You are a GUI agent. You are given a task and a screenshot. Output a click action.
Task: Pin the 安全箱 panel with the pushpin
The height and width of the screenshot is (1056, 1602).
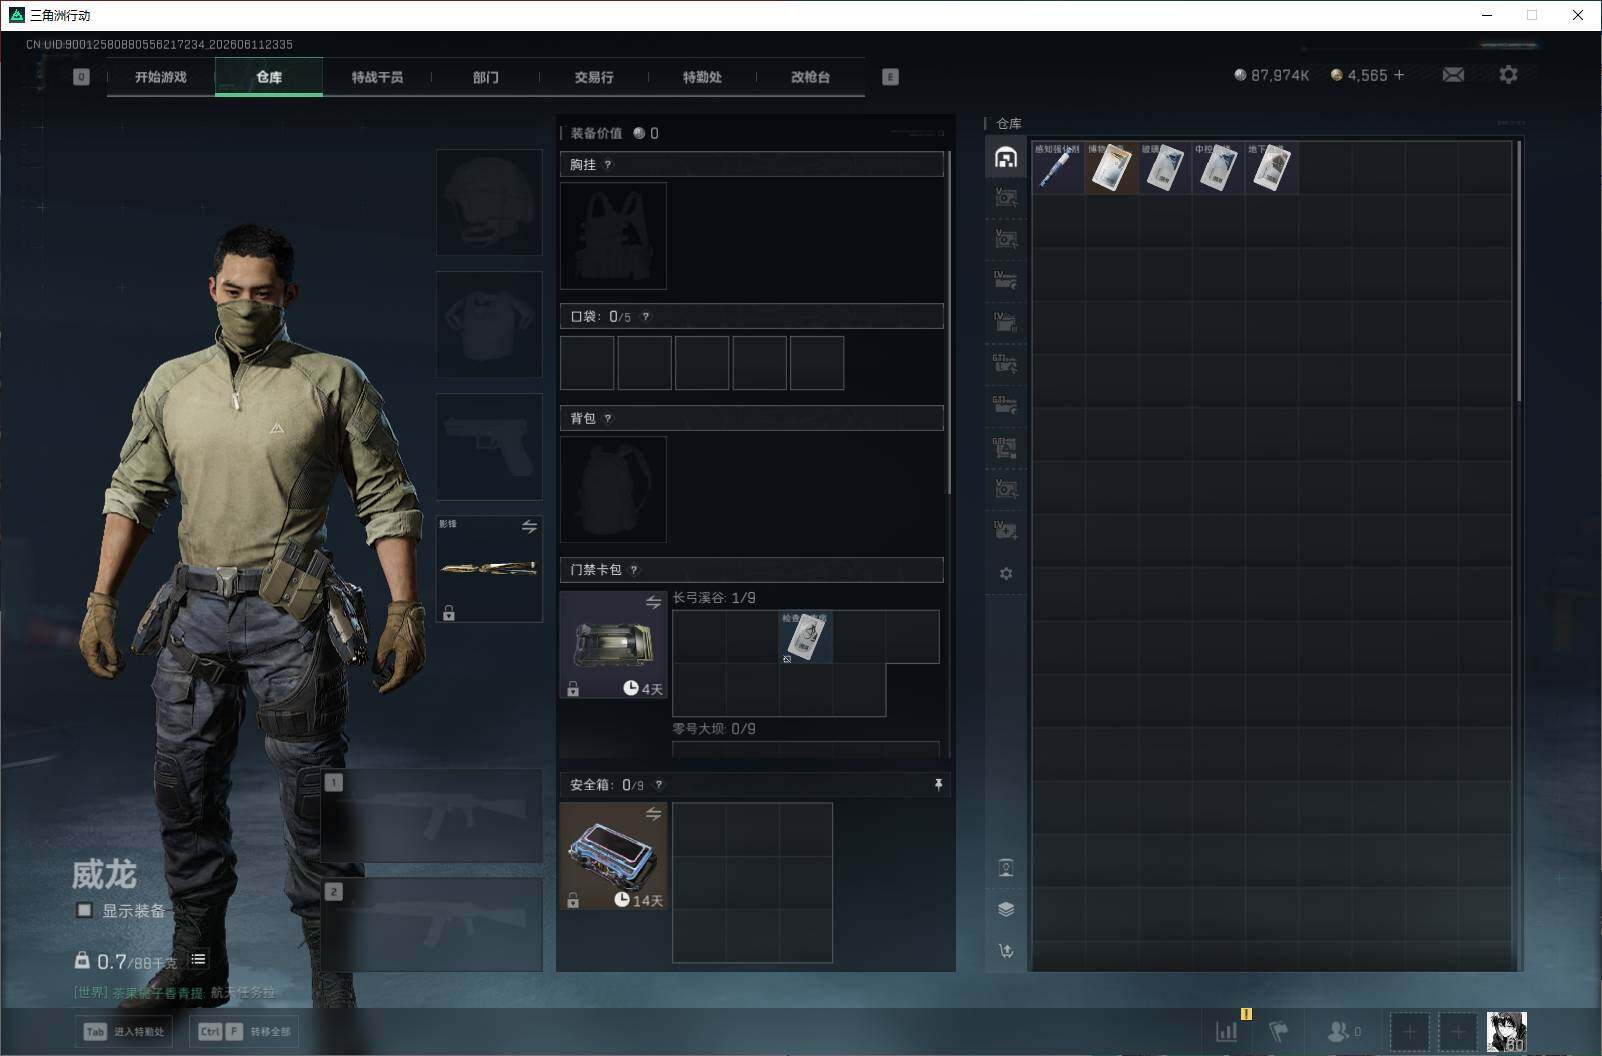pyautogui.click(x=938, y=785)
